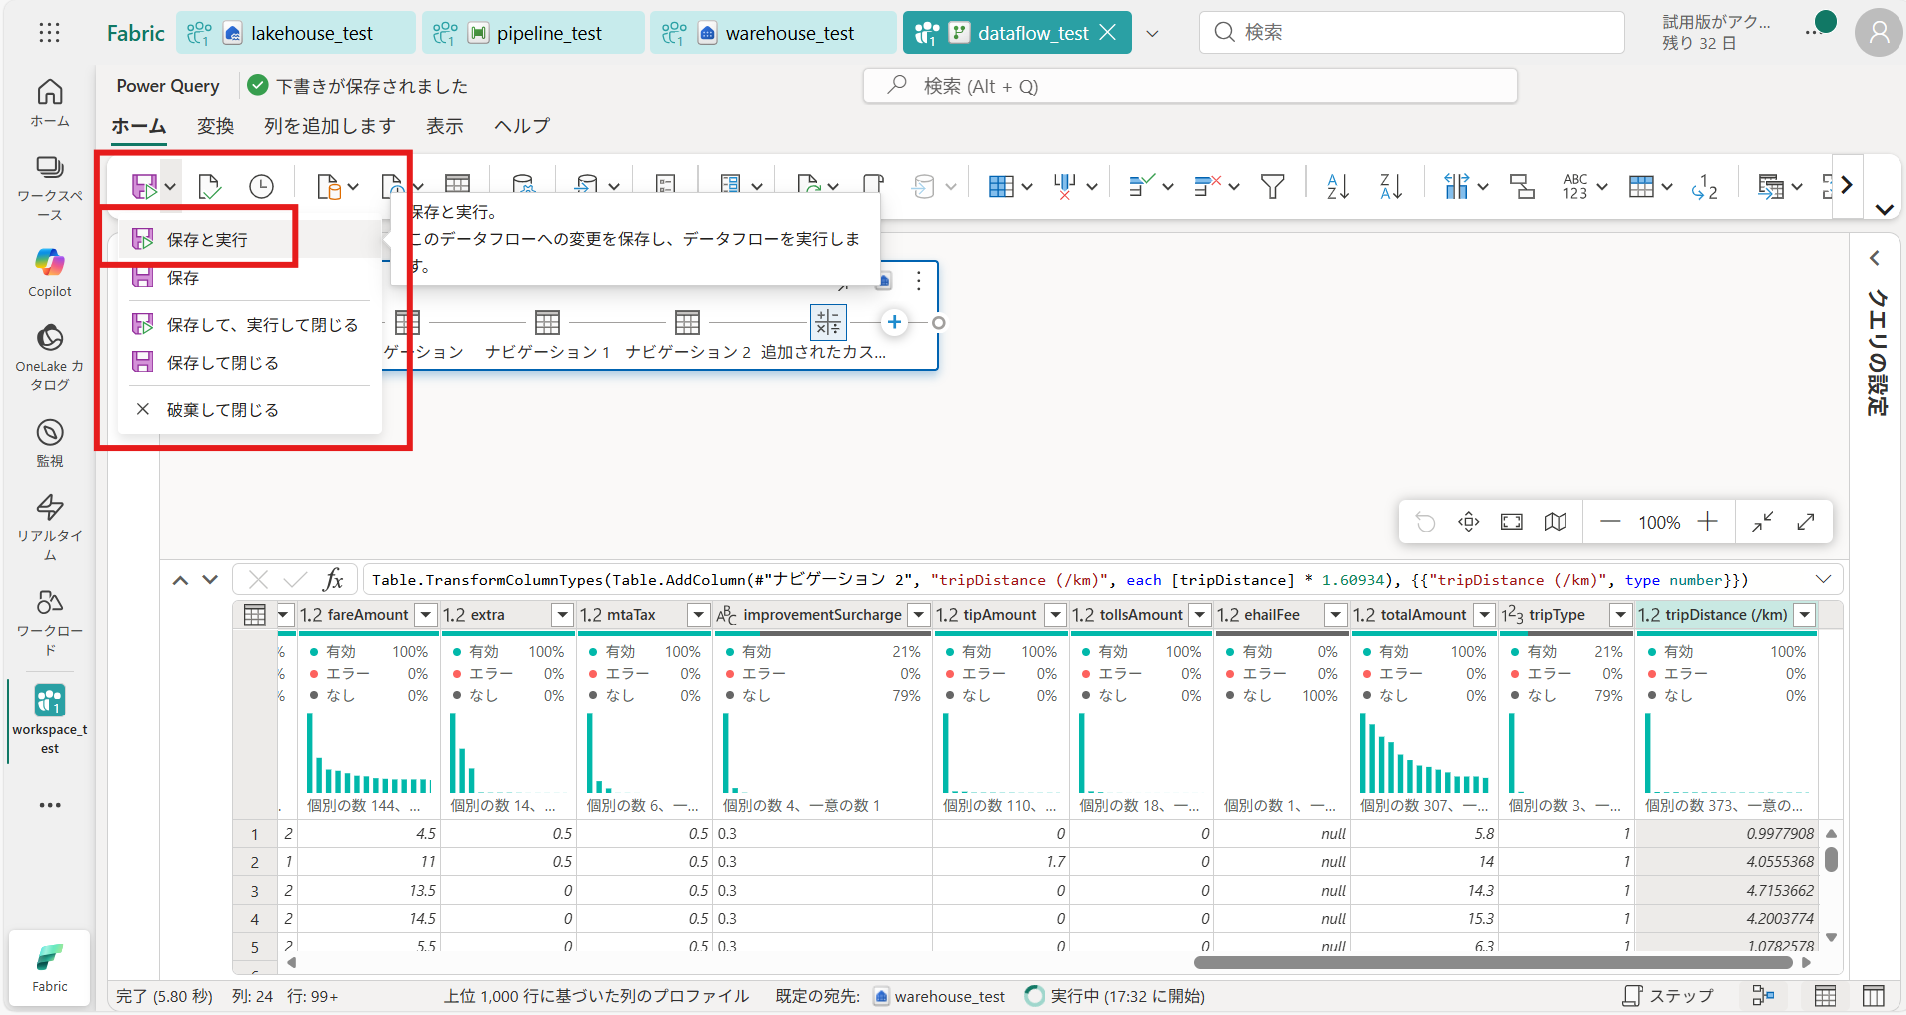Switch to the 変換 ribbon tab

pos(215,126)
